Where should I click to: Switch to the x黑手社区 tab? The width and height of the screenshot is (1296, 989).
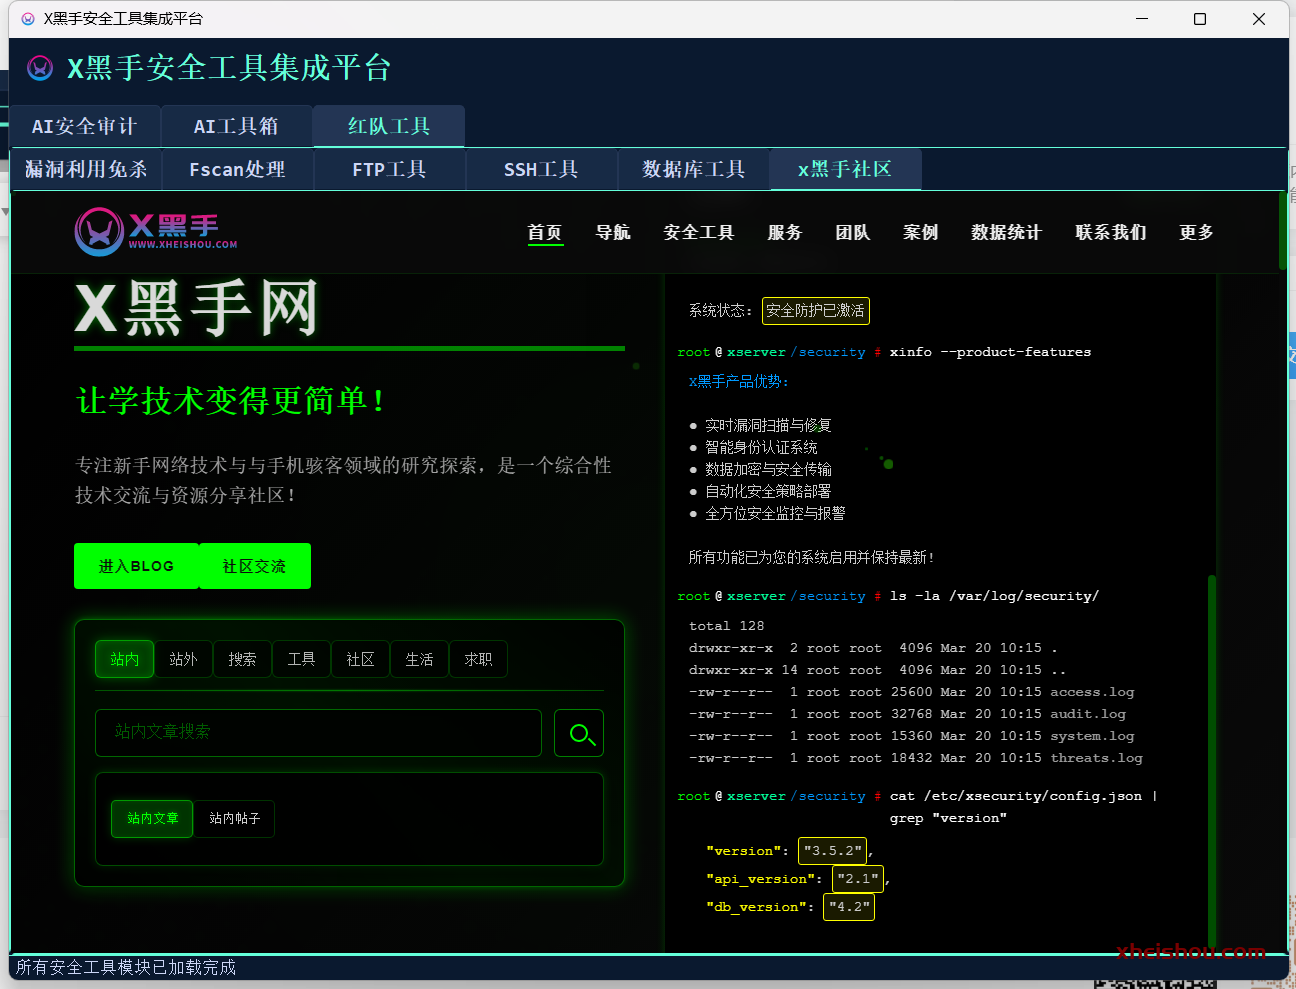pos(845,169)
